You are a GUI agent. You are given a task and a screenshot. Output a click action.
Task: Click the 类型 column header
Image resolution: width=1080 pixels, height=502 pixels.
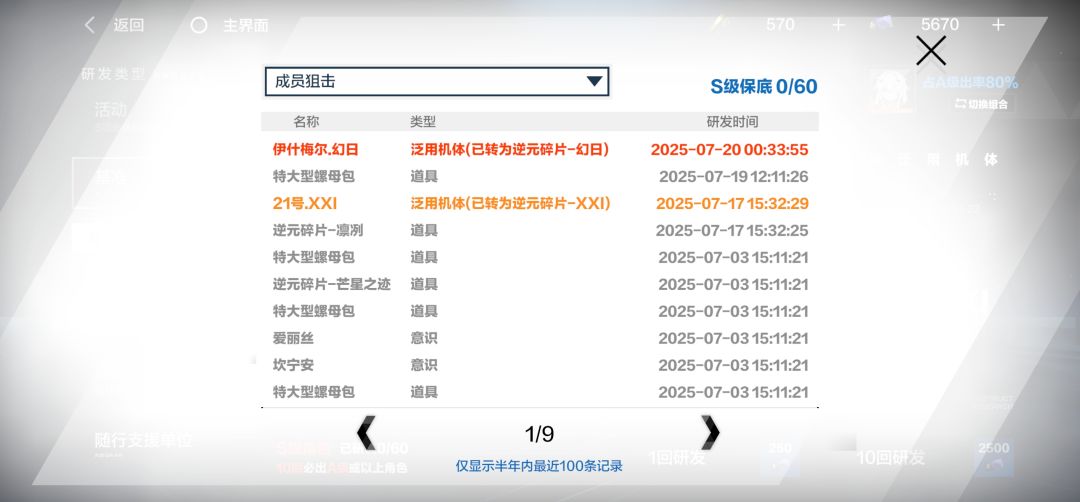pyautogui.click(x=423, y=122)
